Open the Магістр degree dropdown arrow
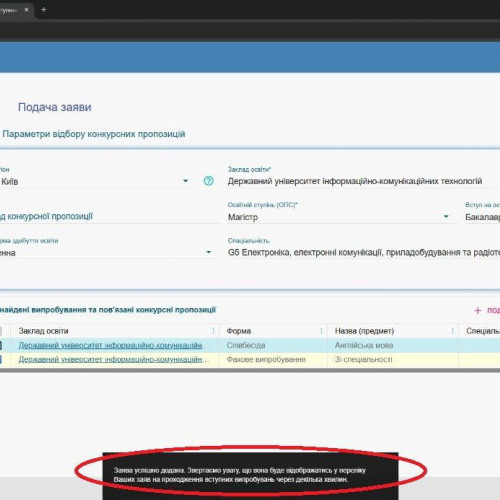The height and width of the screenshot is (500, 500). pyautogui.click(x=446, y=217)
